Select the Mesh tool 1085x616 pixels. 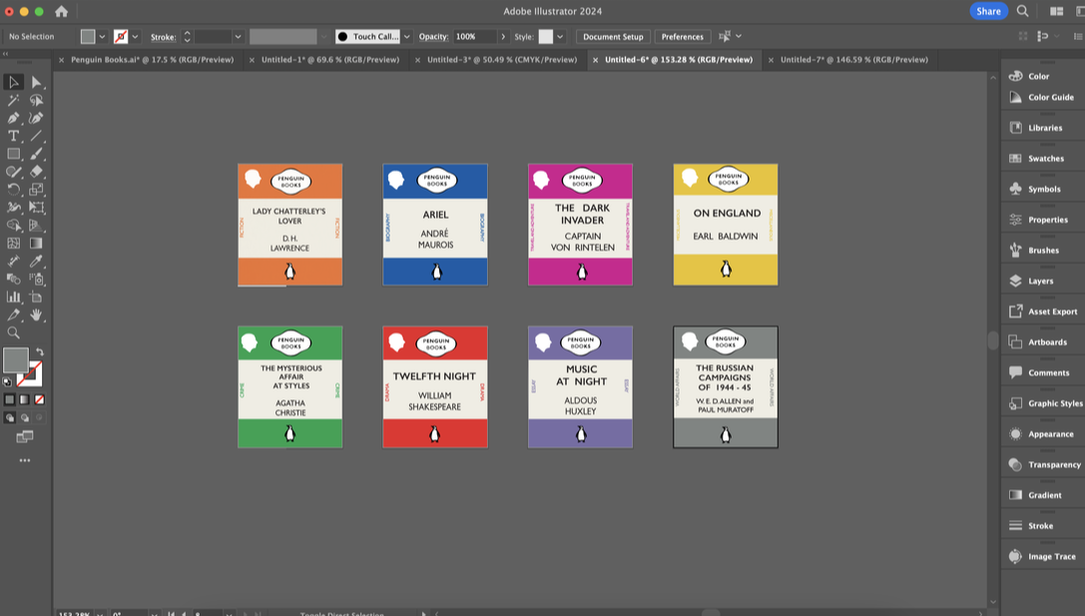[13, 243]
